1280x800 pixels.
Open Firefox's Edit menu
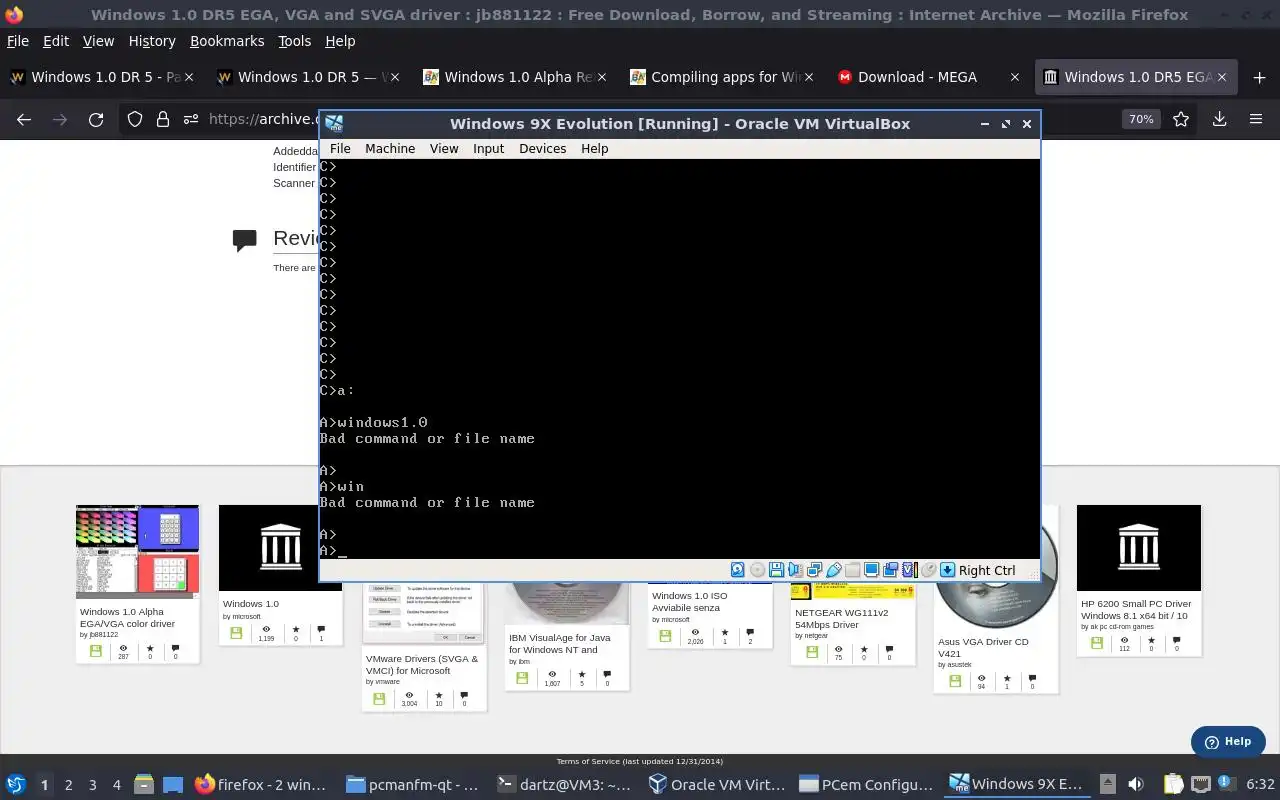pyautogui.click(x=56, y=41)
